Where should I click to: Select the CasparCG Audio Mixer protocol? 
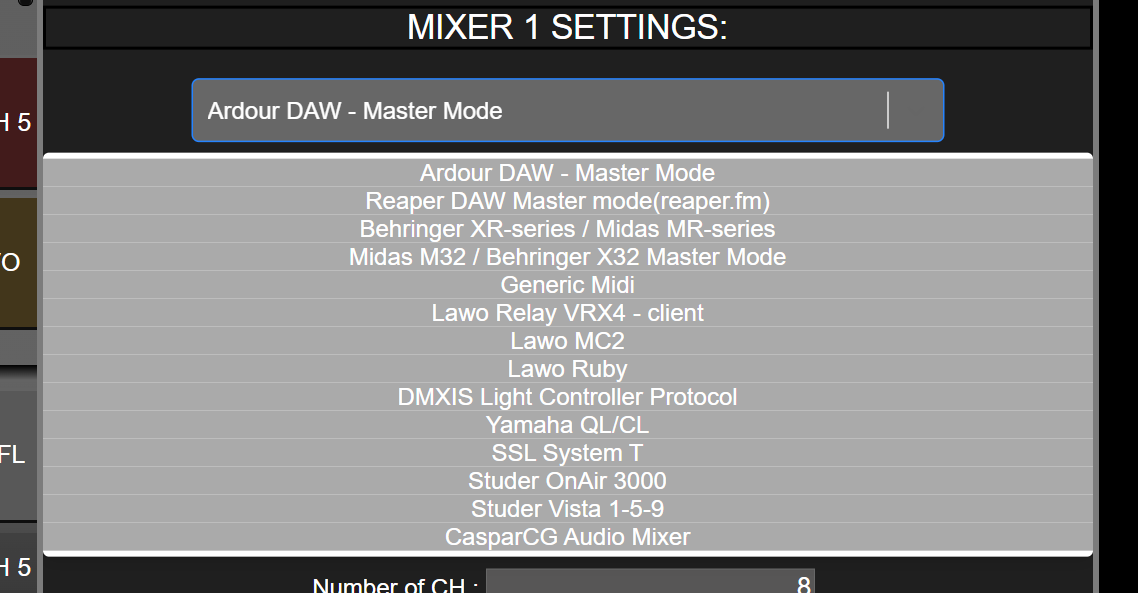pos(567,536)
